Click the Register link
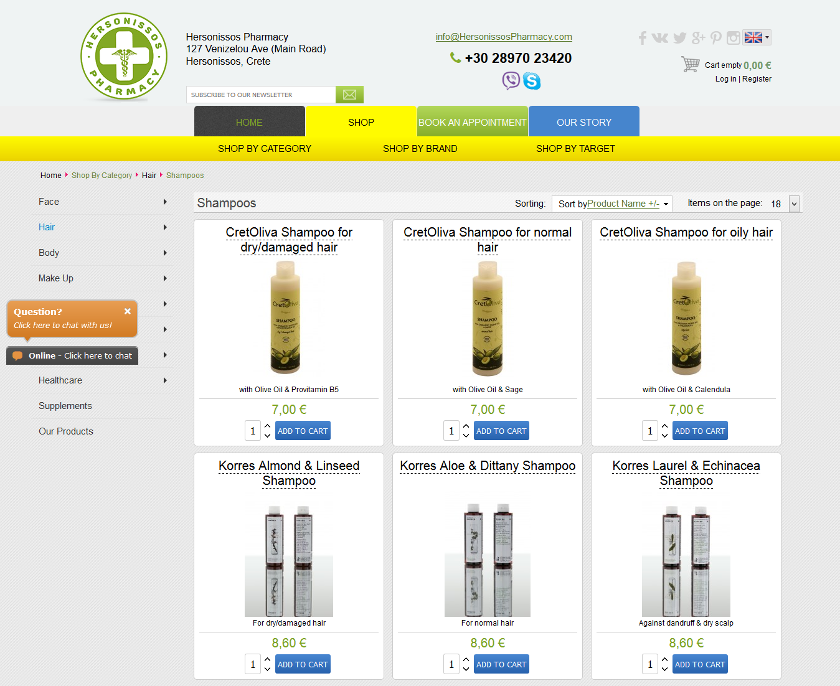Viewport: 840px width, 686px height. coord(756,79)
